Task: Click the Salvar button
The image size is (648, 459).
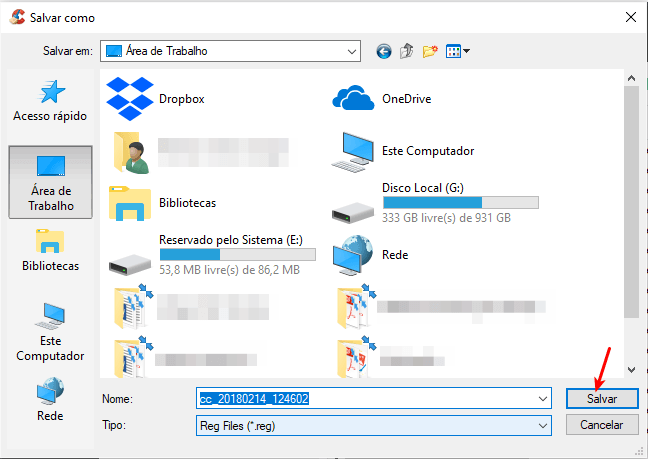Action: click(x=602, y=399)
